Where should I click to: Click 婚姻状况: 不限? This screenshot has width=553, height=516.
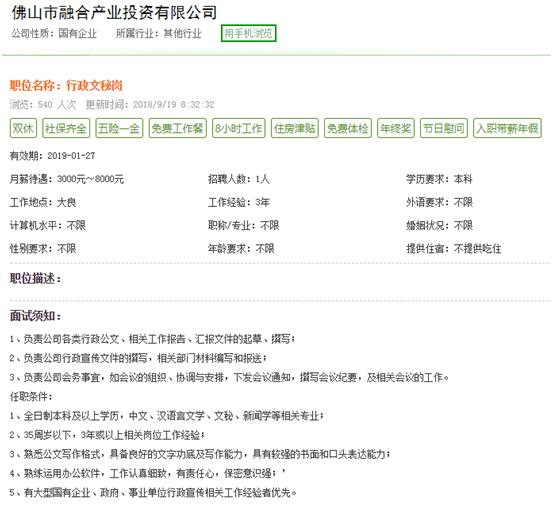[439, 225]
